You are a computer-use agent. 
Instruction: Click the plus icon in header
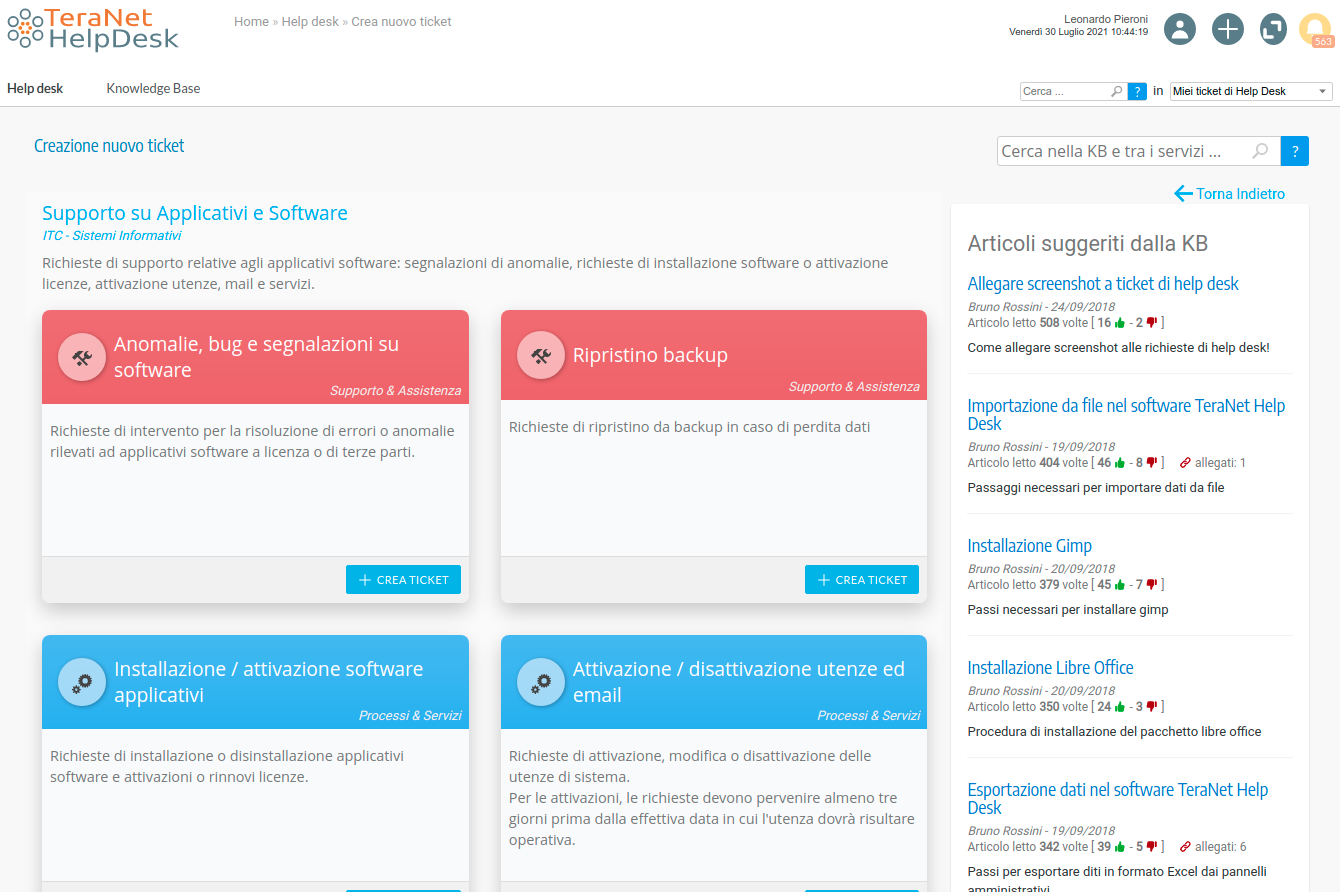click(1227, 29)
